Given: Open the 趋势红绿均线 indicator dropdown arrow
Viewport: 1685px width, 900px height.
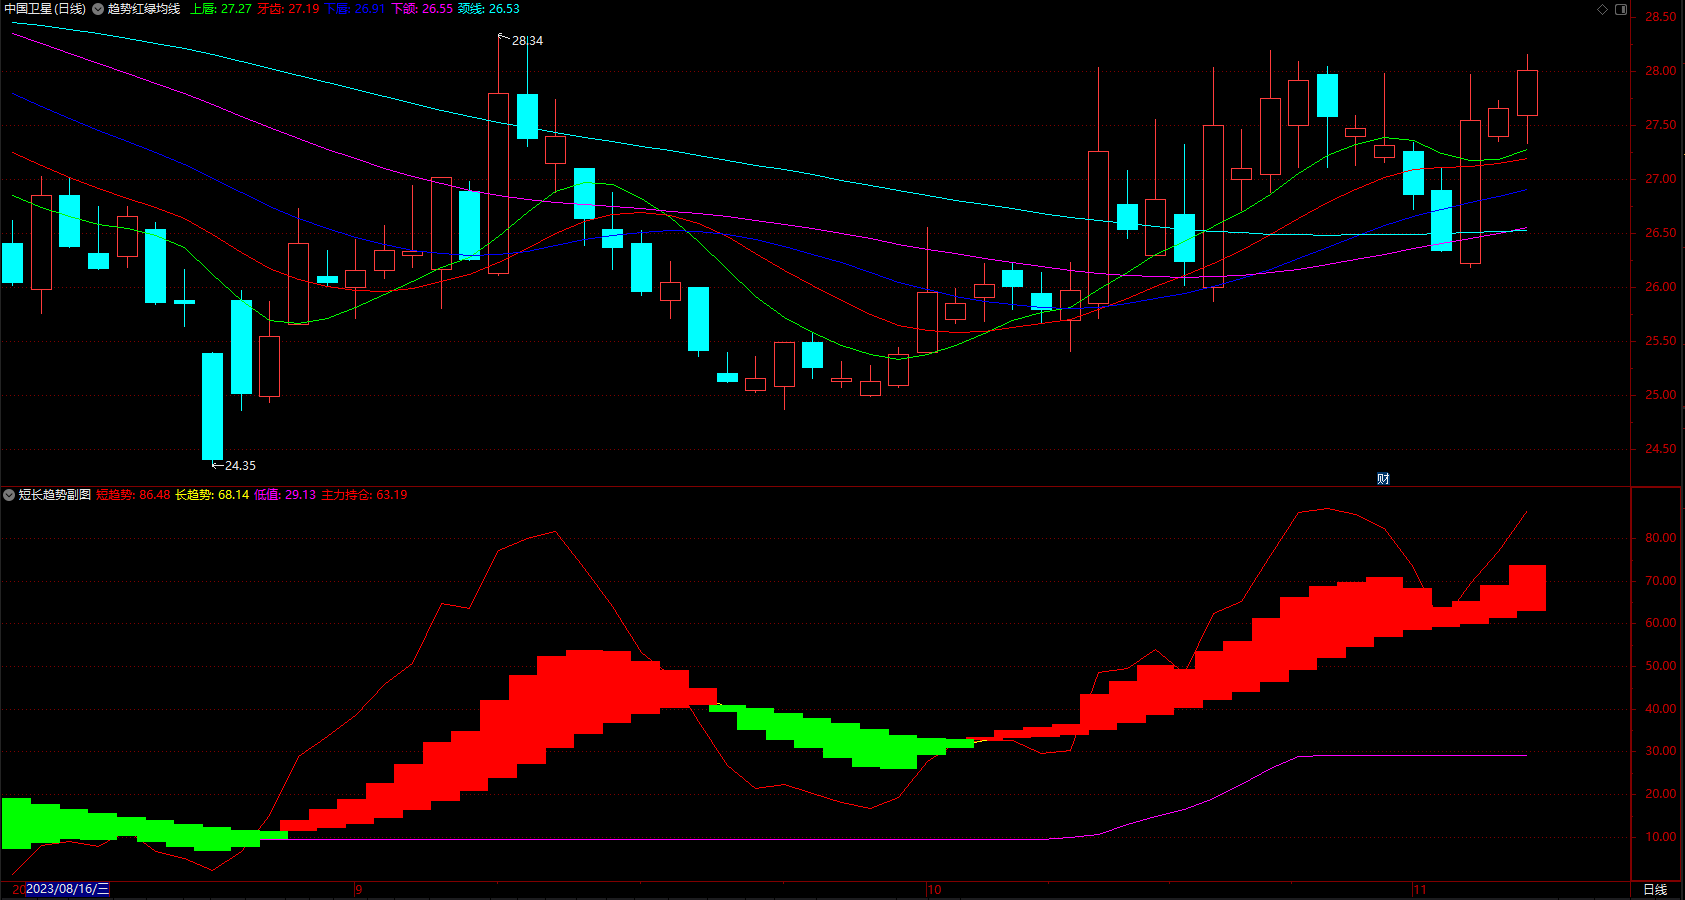Looking at the screenshot, I should [x=98, y=9].
